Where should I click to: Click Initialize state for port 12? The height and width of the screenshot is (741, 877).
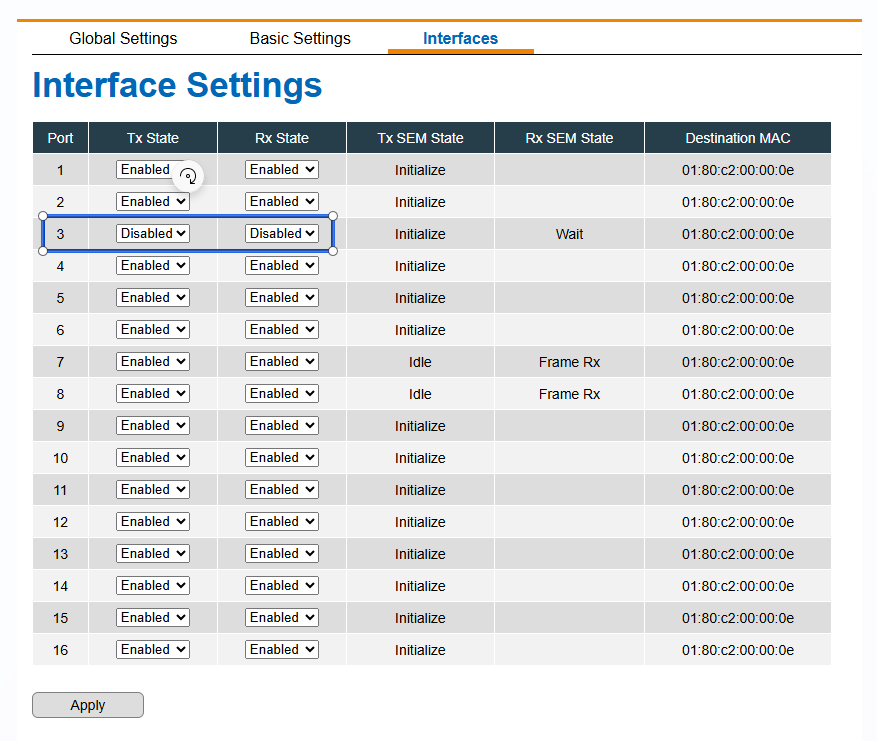pos(420,522)
